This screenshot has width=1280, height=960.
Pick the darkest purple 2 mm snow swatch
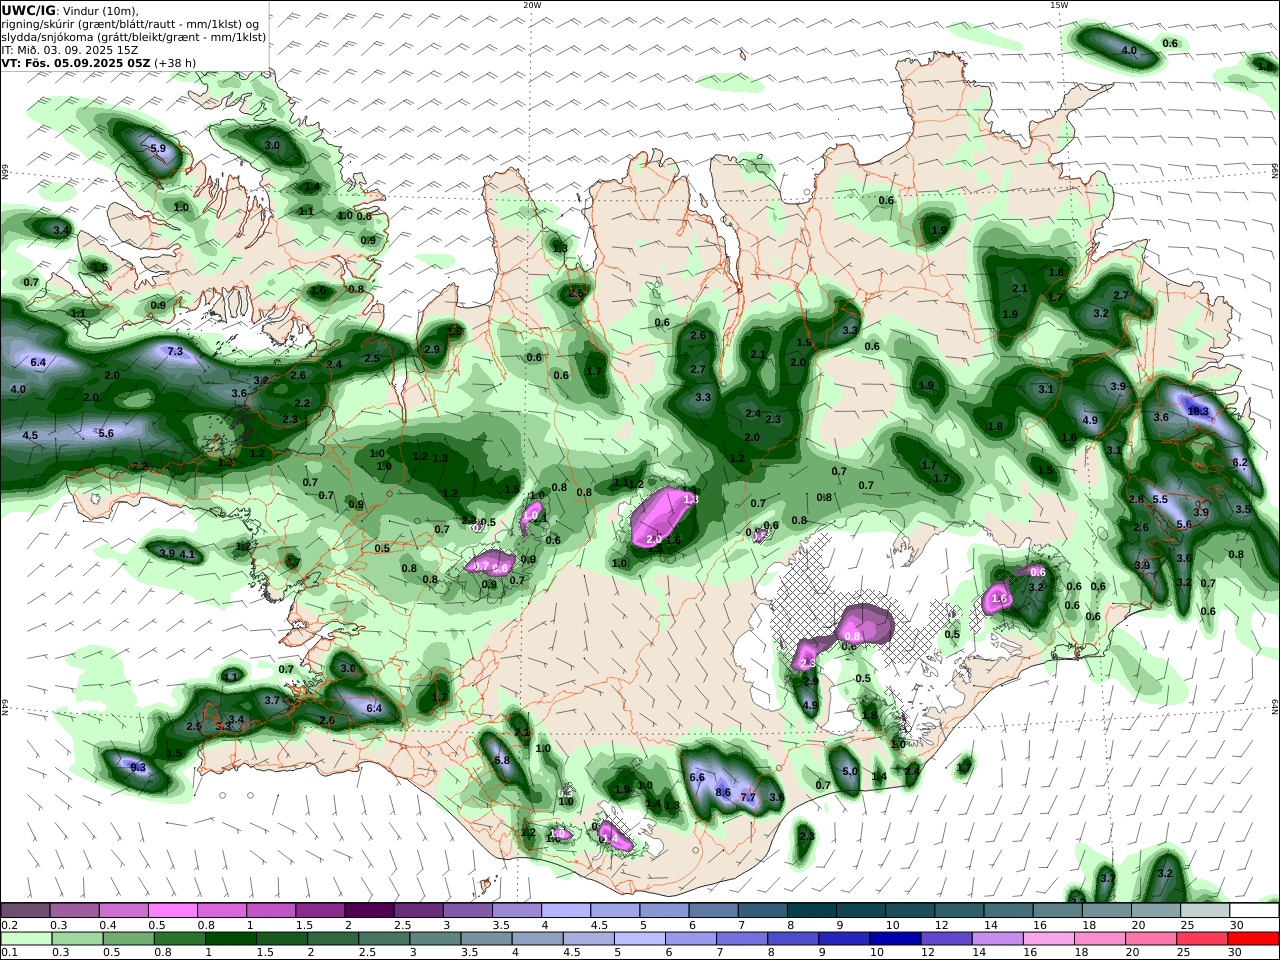point(369,910)
